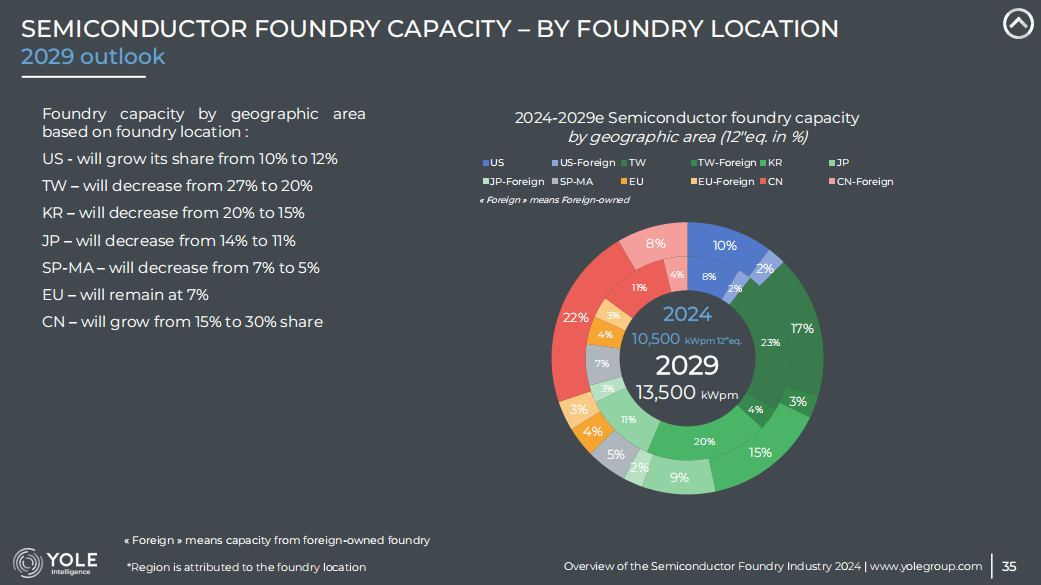Click the outer 9% JP light green segment
1041x585 pixels.
click(679, 477)
